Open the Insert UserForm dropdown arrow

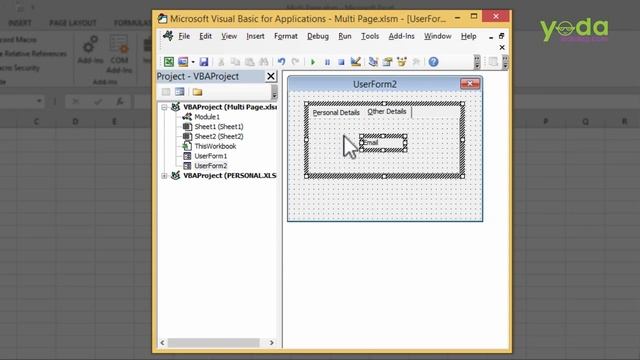193,62
